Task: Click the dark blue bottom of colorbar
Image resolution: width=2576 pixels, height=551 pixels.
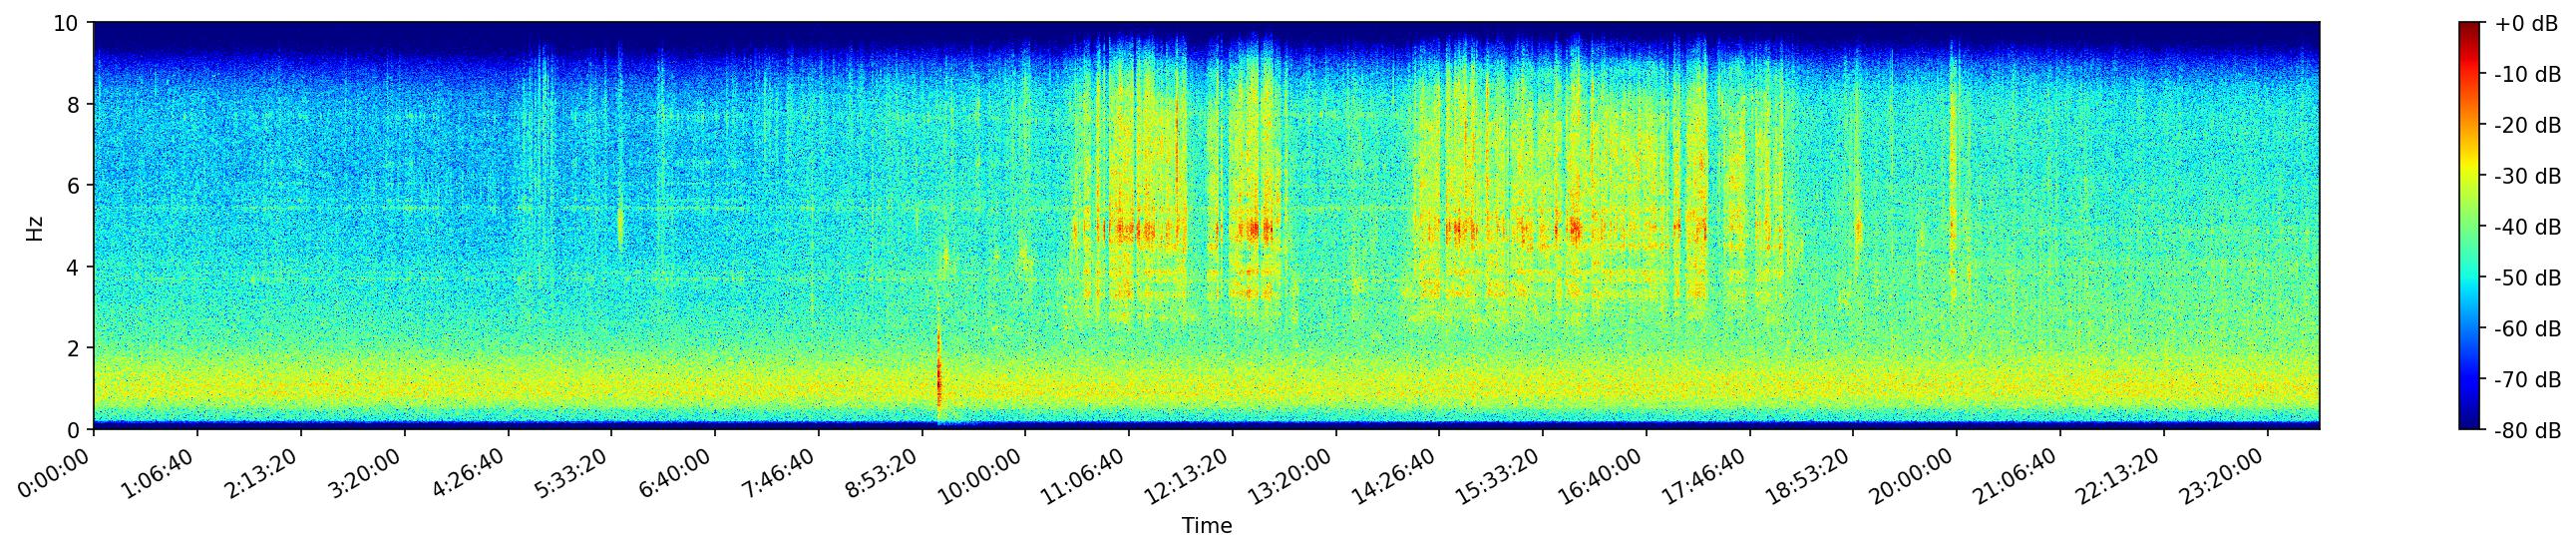Action: coord(2469,423)
